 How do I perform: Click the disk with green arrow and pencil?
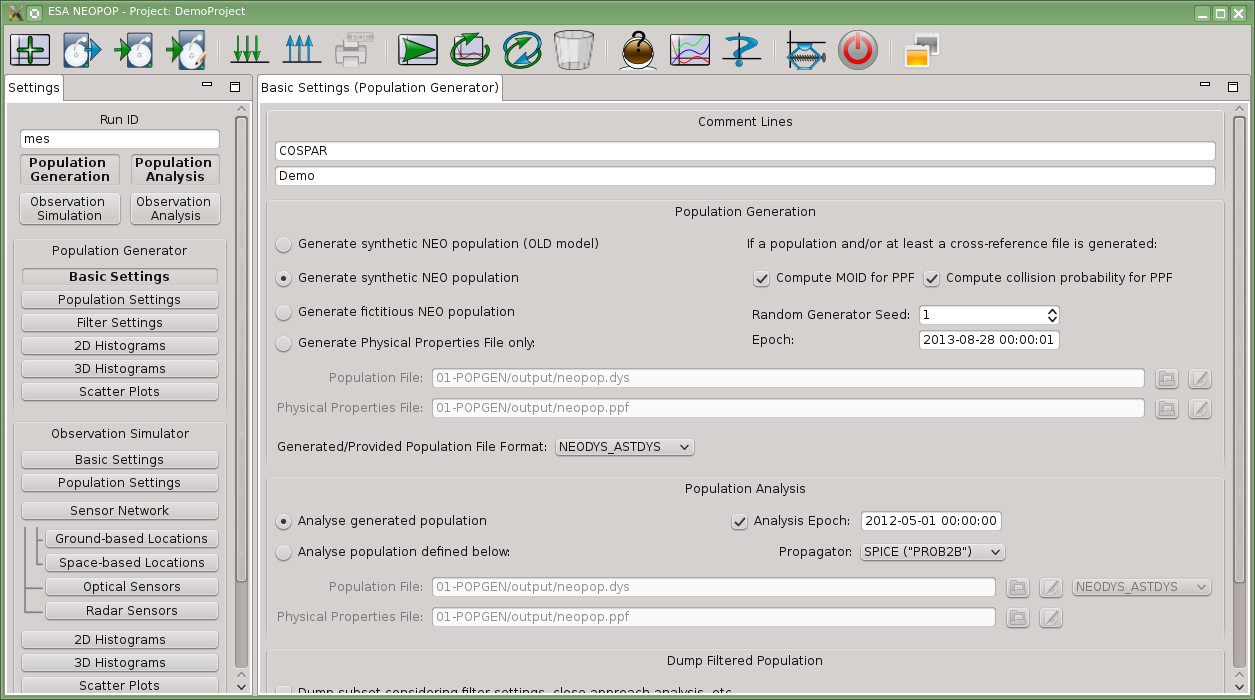(186, 49)
